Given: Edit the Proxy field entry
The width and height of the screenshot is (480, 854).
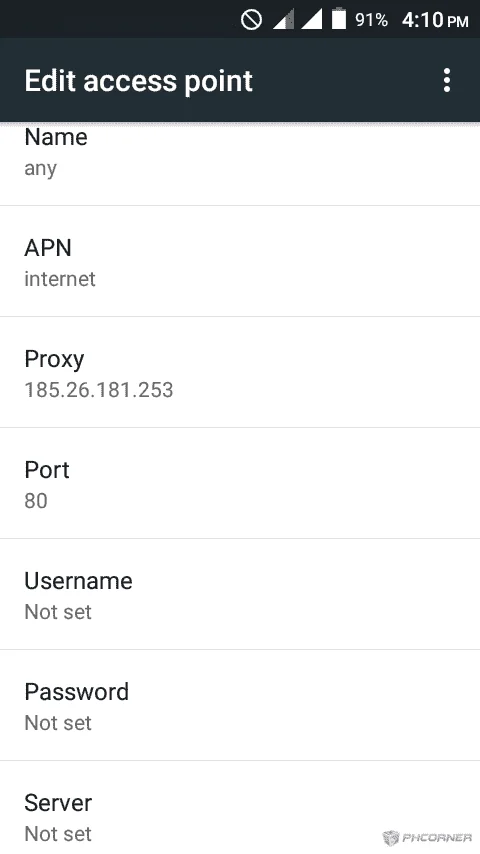Looking at the screenshot, I should pos(240,373).
